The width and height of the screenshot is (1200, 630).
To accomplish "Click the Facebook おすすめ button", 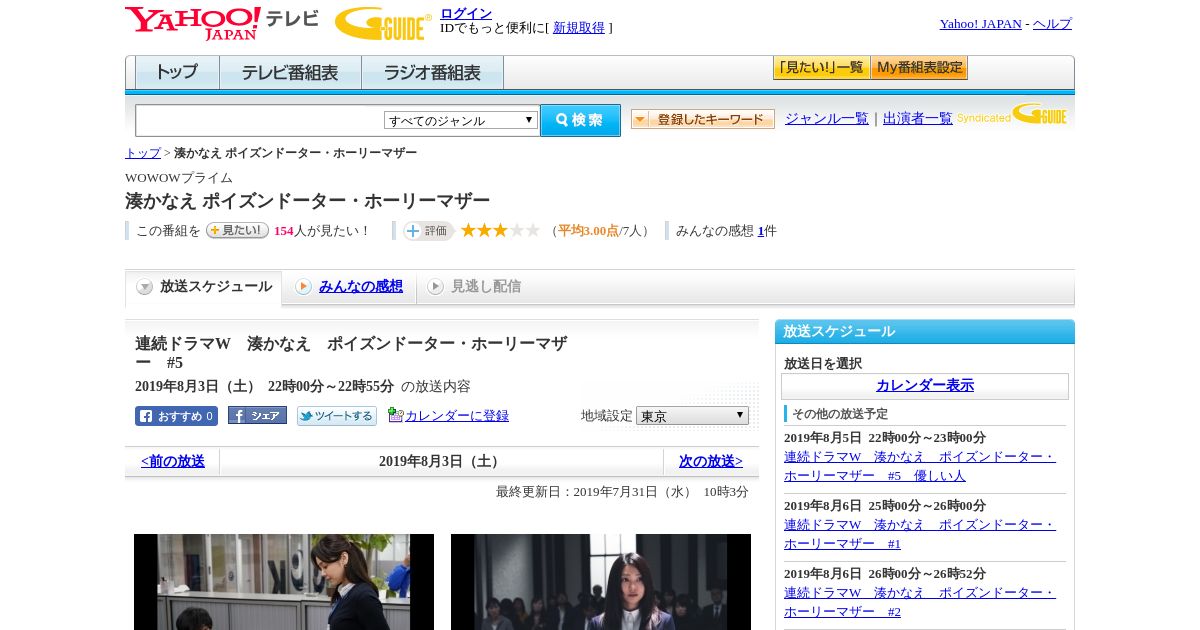I will coord(176,416).
